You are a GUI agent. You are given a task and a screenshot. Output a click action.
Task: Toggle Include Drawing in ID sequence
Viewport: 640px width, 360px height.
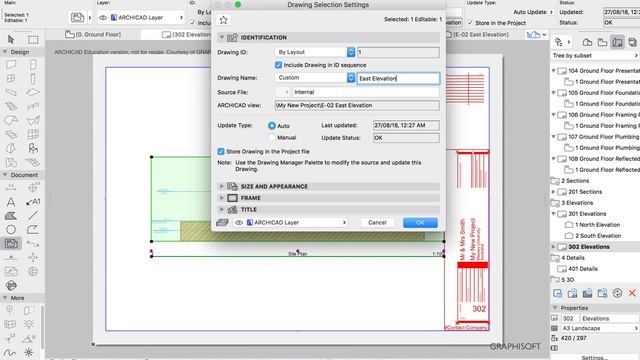(x=278, y=65)
